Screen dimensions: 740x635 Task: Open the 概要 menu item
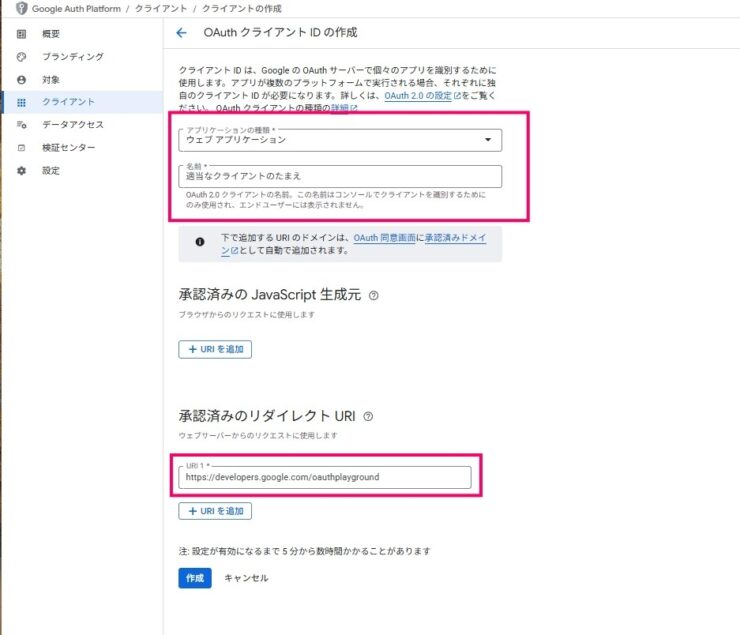coord(51,34)
